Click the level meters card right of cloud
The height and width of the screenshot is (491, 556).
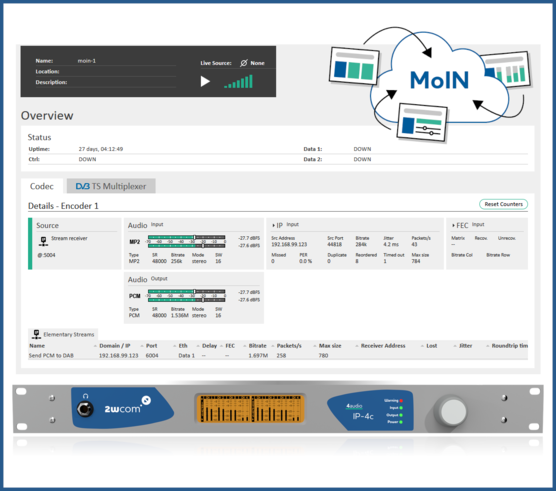[508, 70]
